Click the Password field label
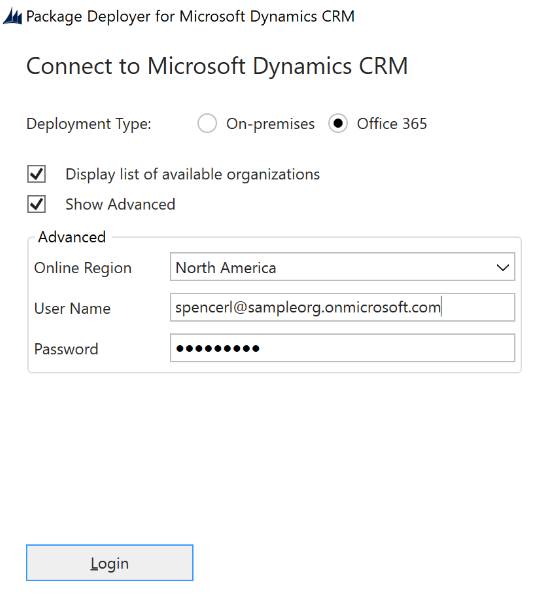This screenshot has height=604, width=535. (66, 349)
